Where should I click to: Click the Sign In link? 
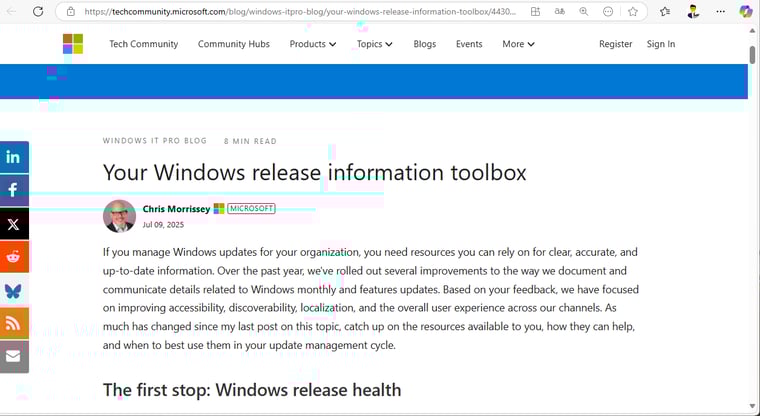661,44
